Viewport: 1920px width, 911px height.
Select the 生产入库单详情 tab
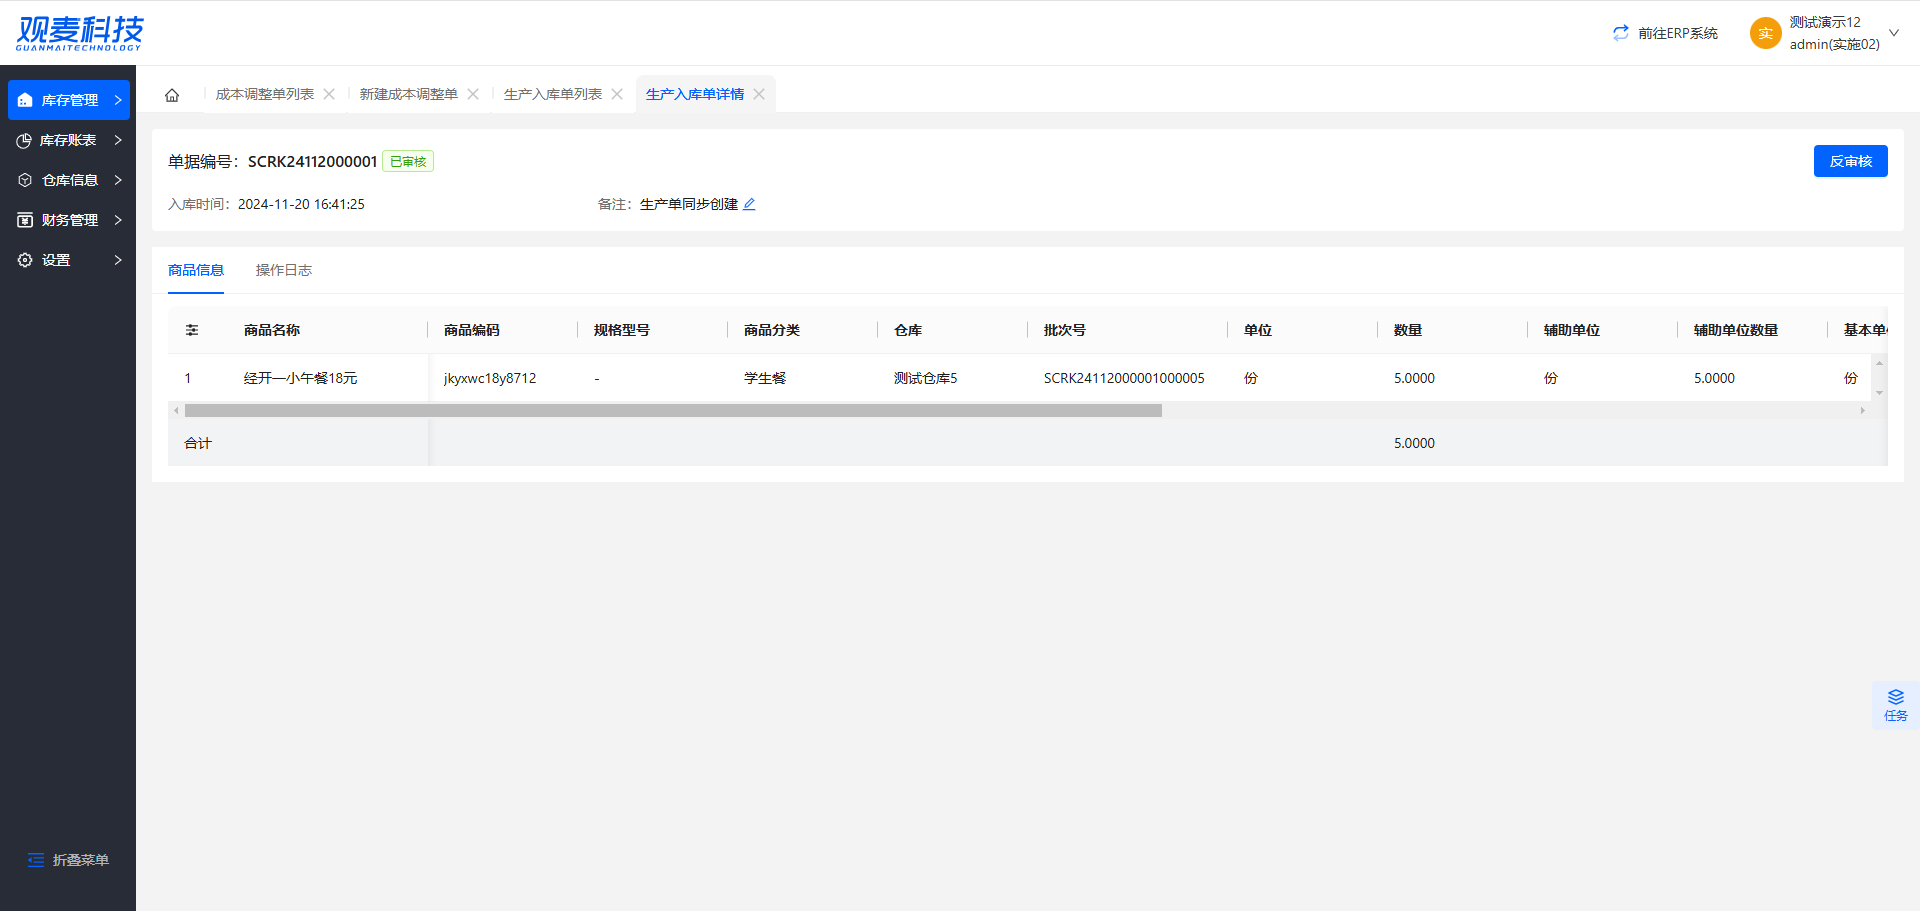tap(695, 94)
